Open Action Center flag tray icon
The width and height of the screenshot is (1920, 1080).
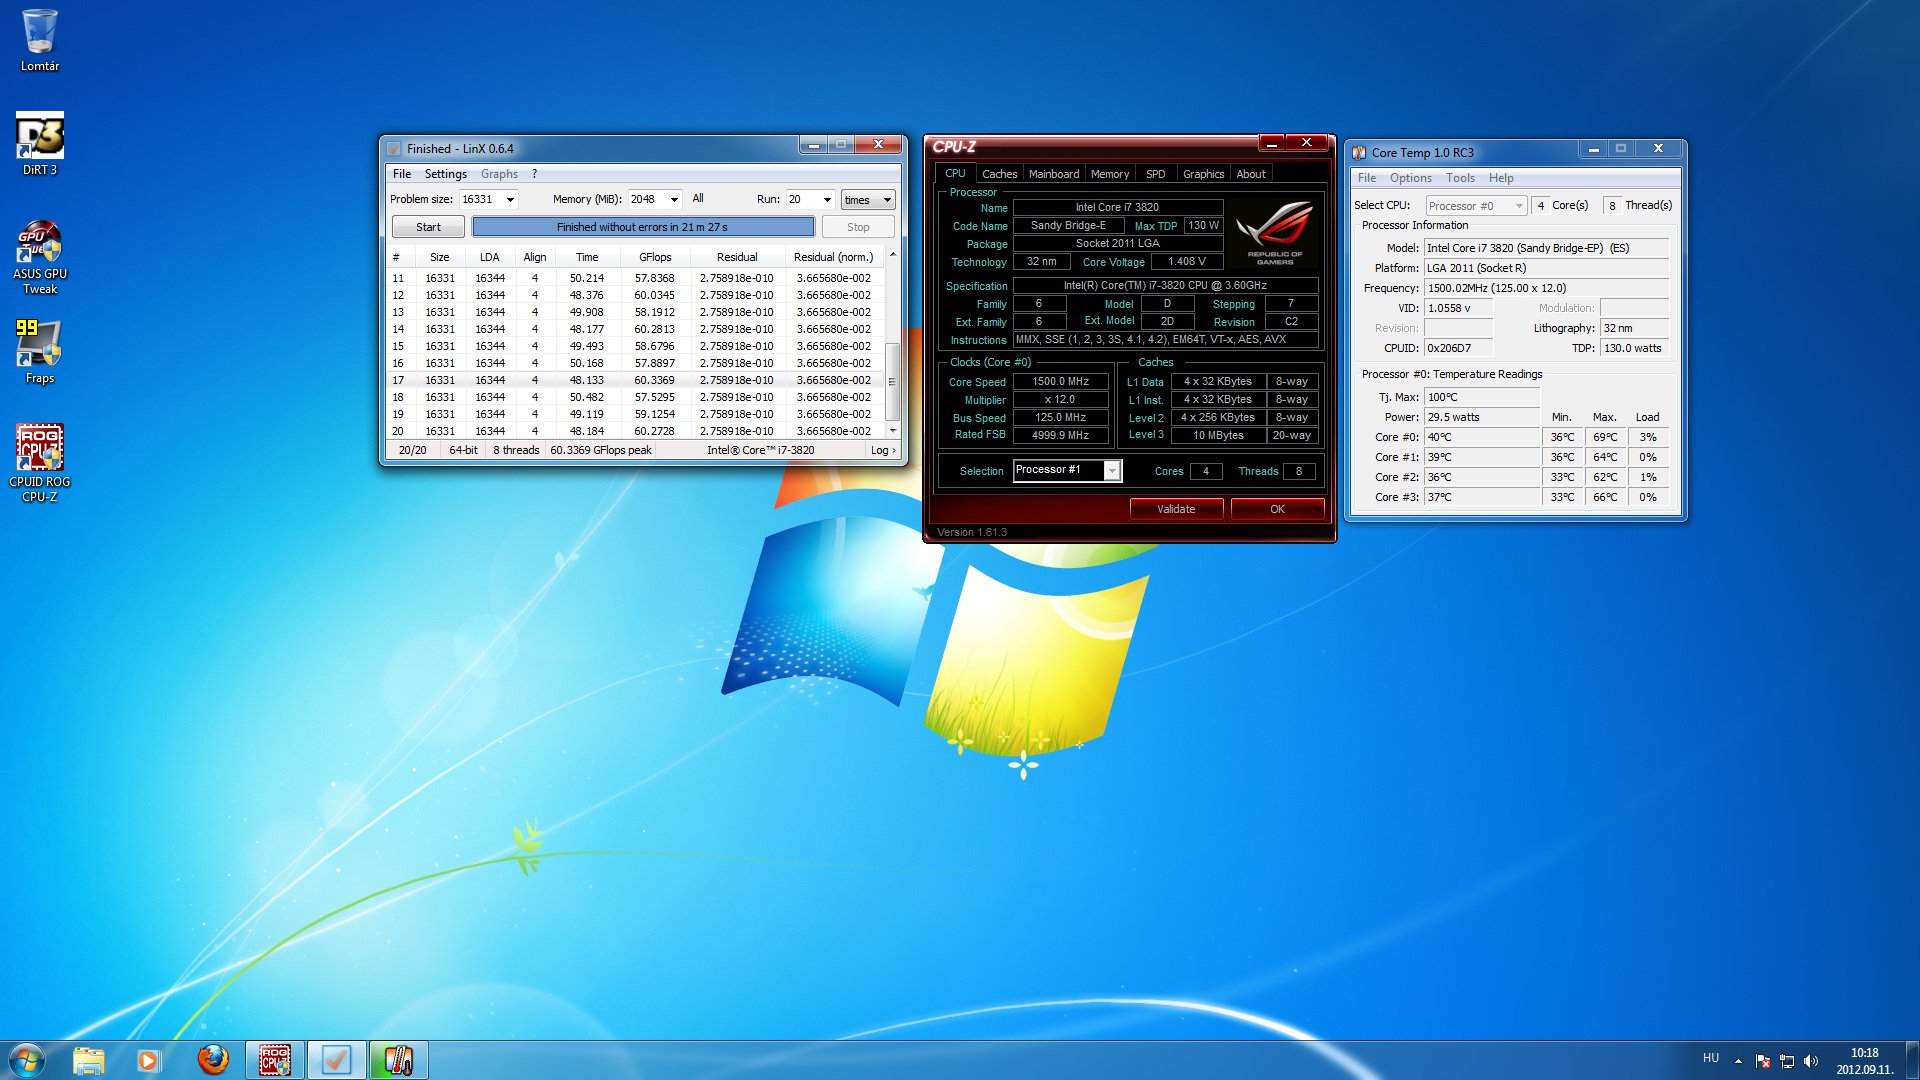click(1763, 1061)
